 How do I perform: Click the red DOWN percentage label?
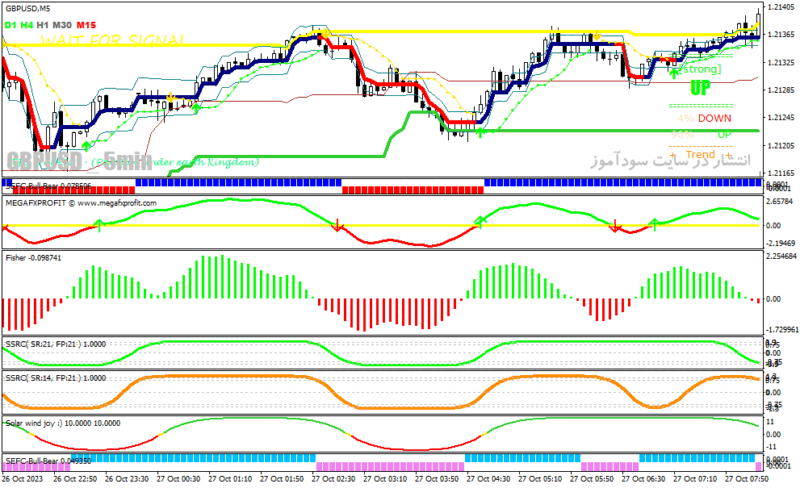[714, 118]
